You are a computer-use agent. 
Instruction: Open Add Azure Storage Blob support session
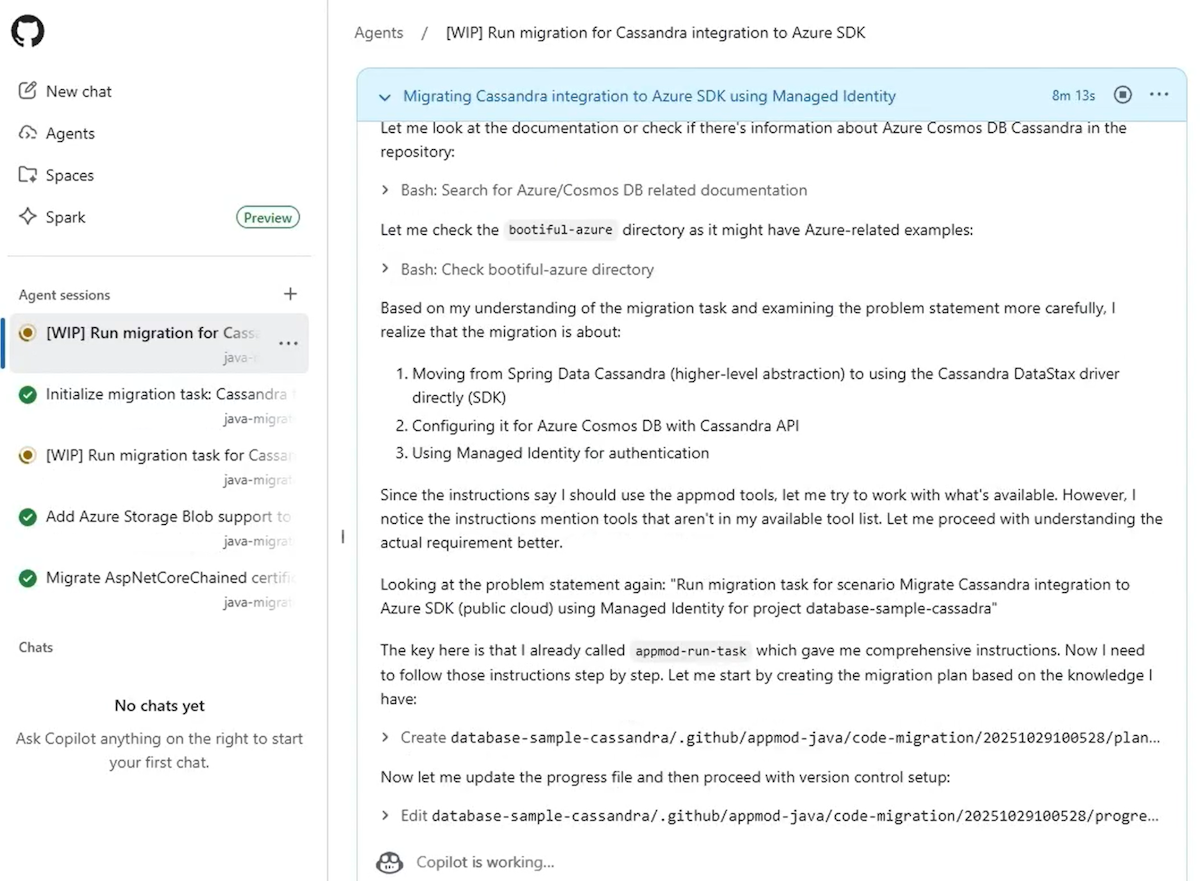(x=168, y=517)
